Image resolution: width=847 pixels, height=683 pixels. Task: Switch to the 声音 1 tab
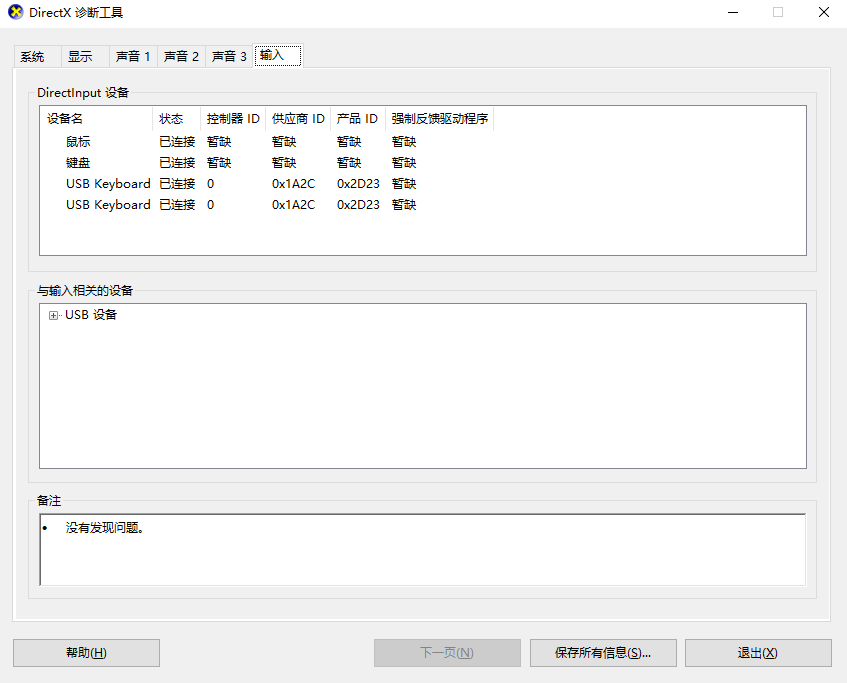click(133, 57)
